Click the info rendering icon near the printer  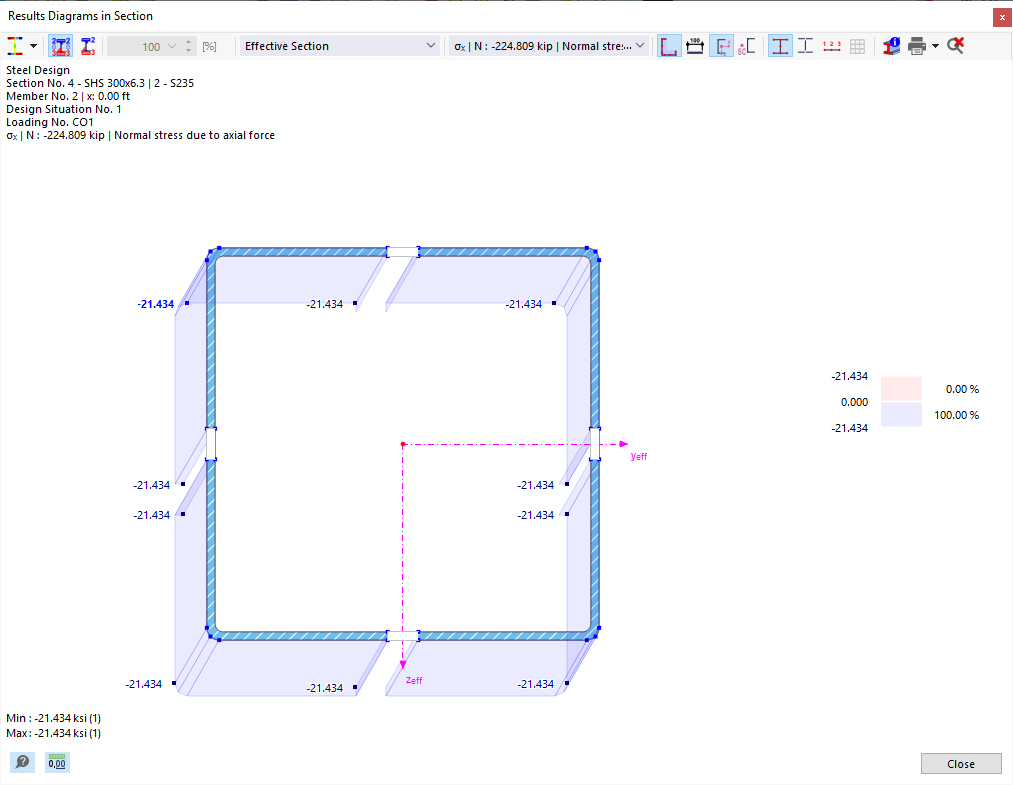click(x=889, y=45)
